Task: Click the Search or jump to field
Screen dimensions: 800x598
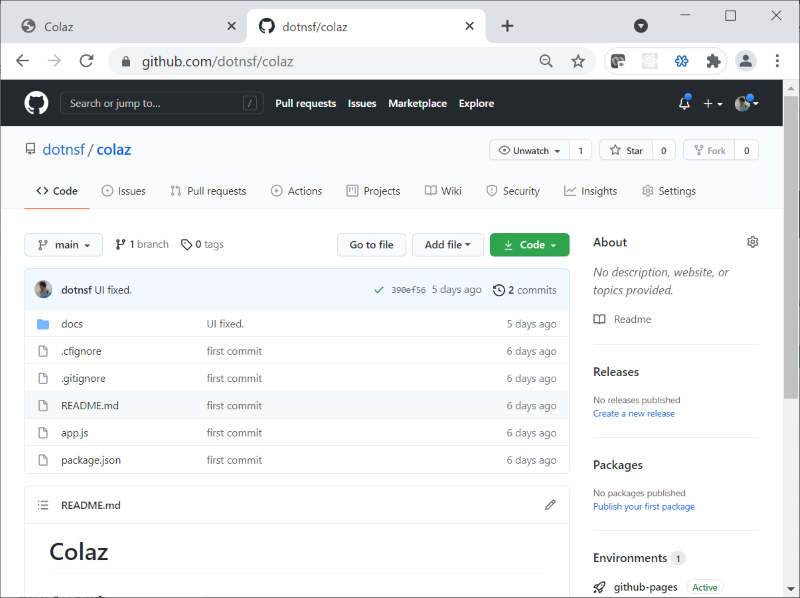Action: 162,103
